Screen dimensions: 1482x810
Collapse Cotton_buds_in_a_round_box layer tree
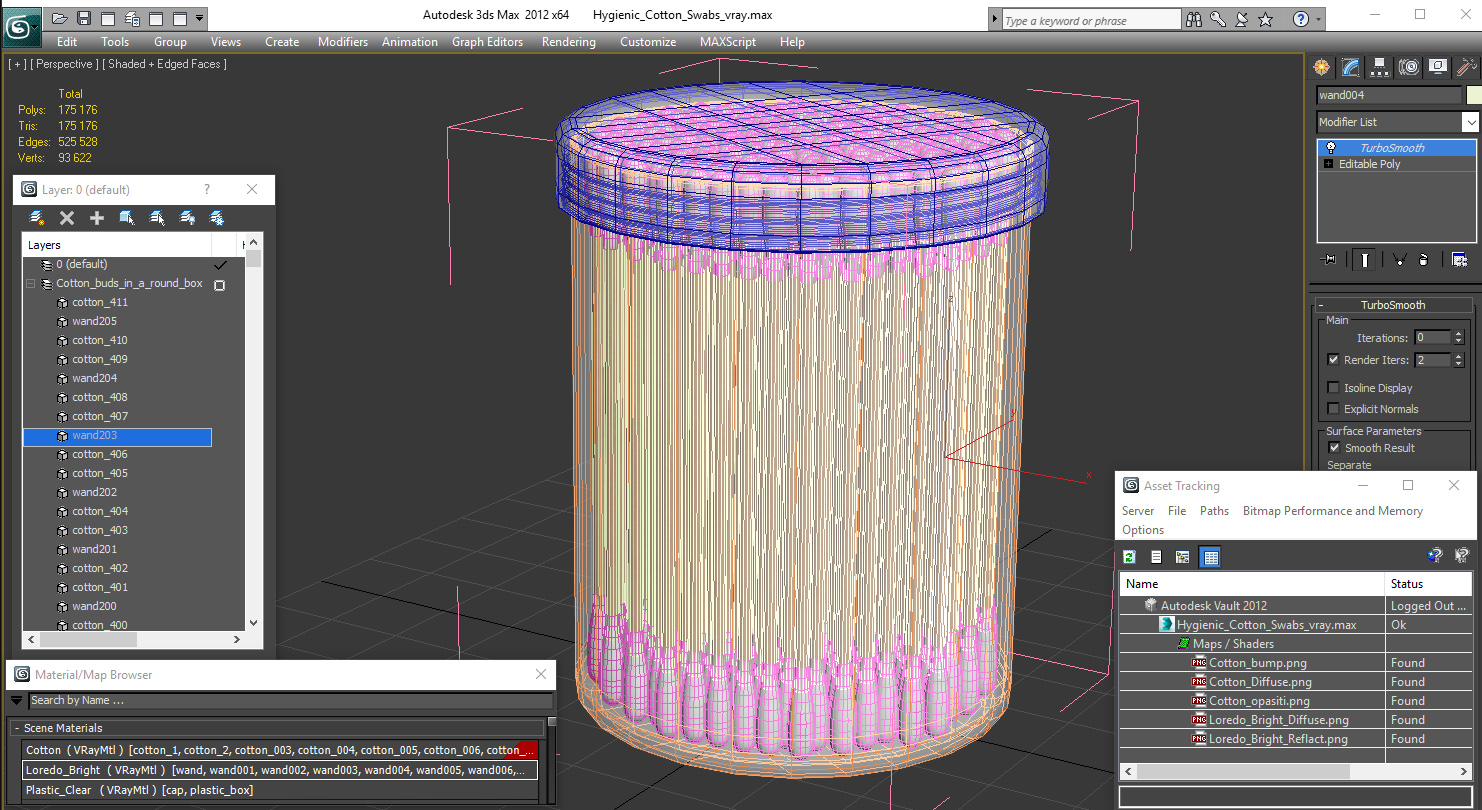coord(31,284)
